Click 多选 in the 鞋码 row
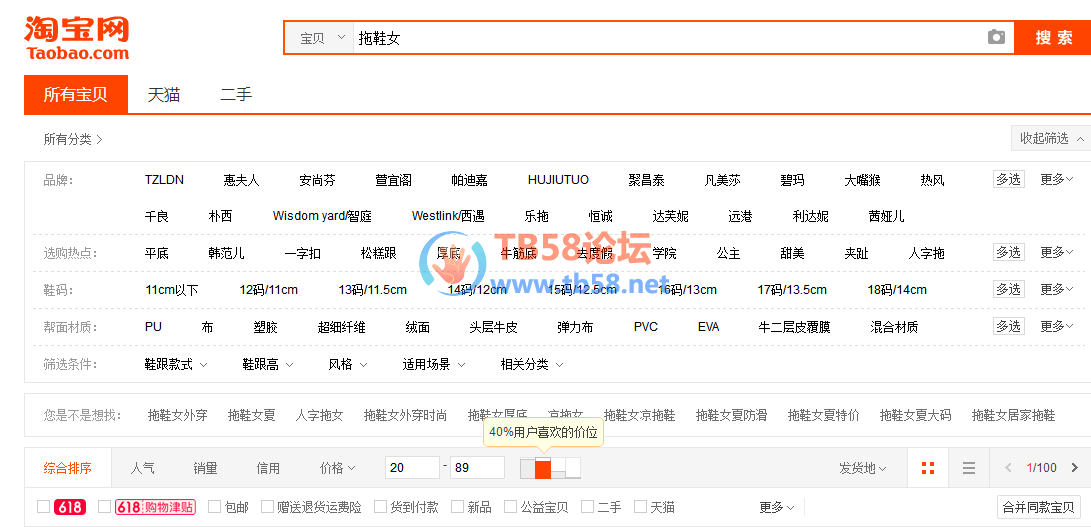 point(1008,289)
